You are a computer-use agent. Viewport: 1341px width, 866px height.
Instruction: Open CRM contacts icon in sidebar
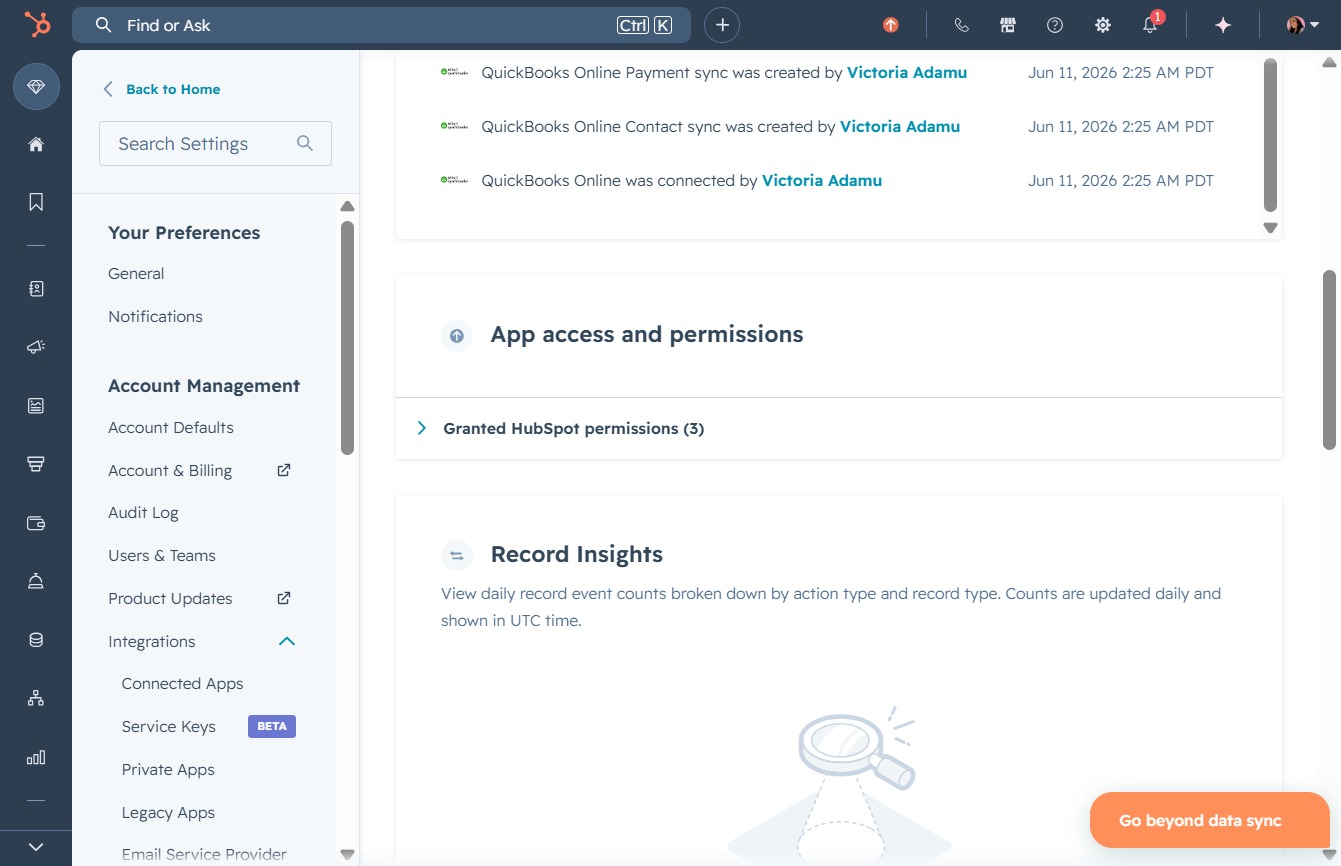pyautogui.click(x=36, y=289)
